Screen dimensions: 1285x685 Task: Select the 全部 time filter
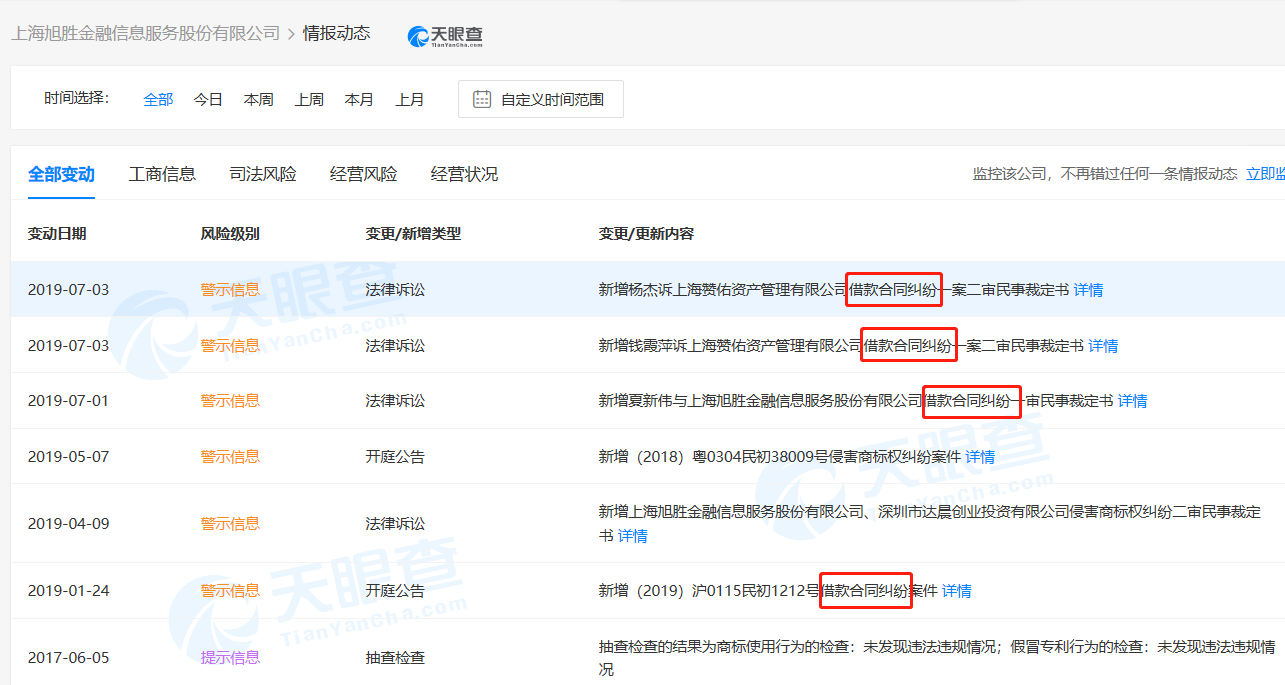tap(158, 99)
